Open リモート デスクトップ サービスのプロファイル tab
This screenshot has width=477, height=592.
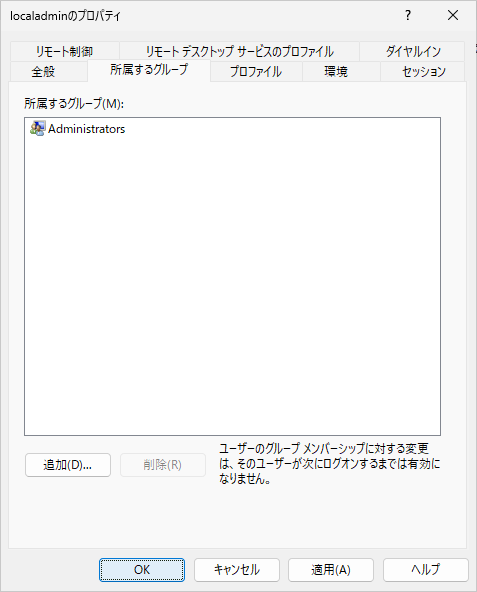[x=239, y=51]
